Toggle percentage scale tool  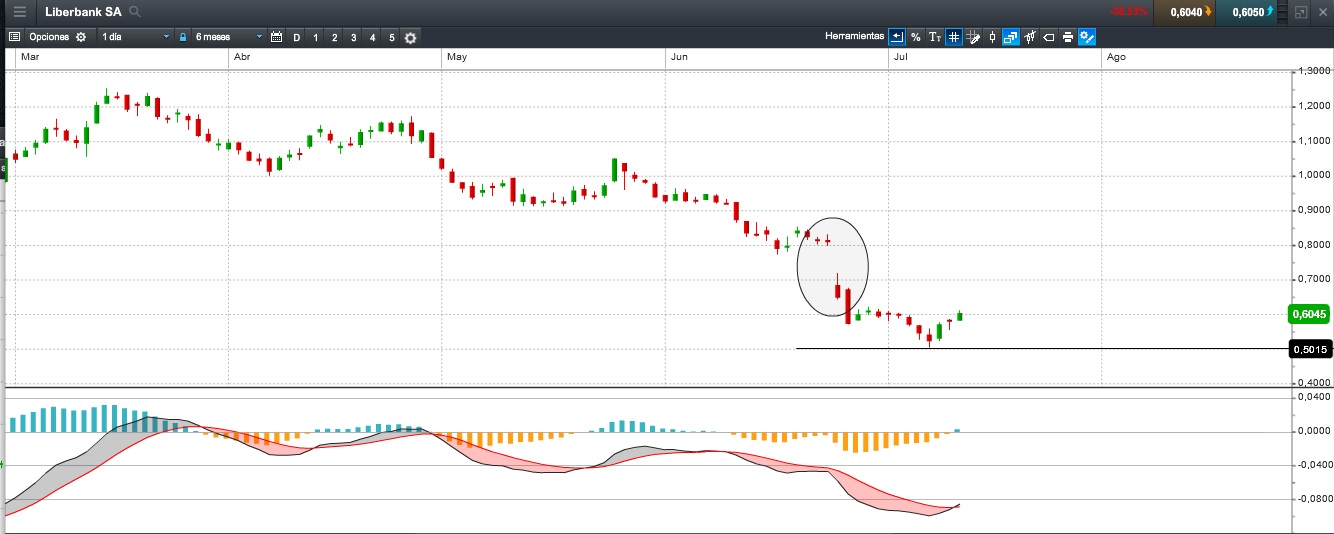click(x=915, y=37)
